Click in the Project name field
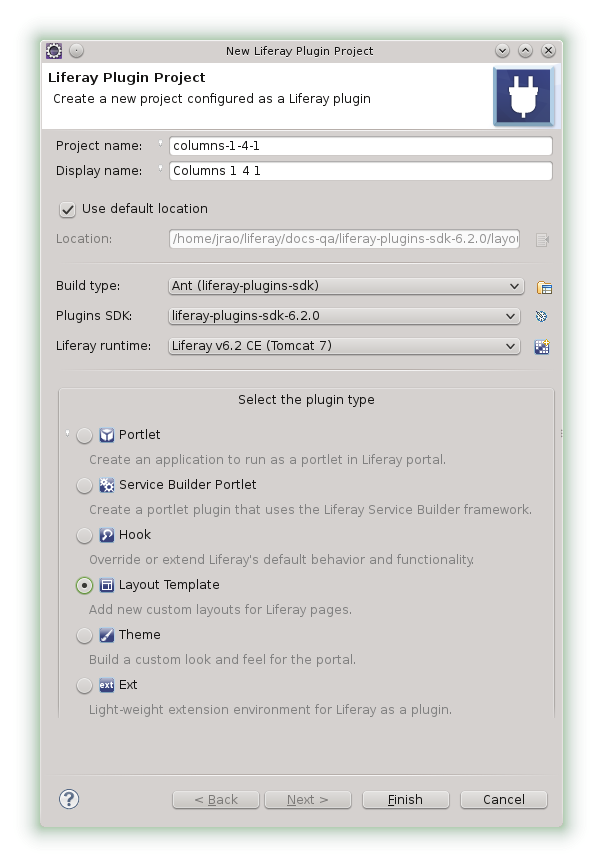The width and height of the screenshot is (603, 867). click(x=360, y=146)
